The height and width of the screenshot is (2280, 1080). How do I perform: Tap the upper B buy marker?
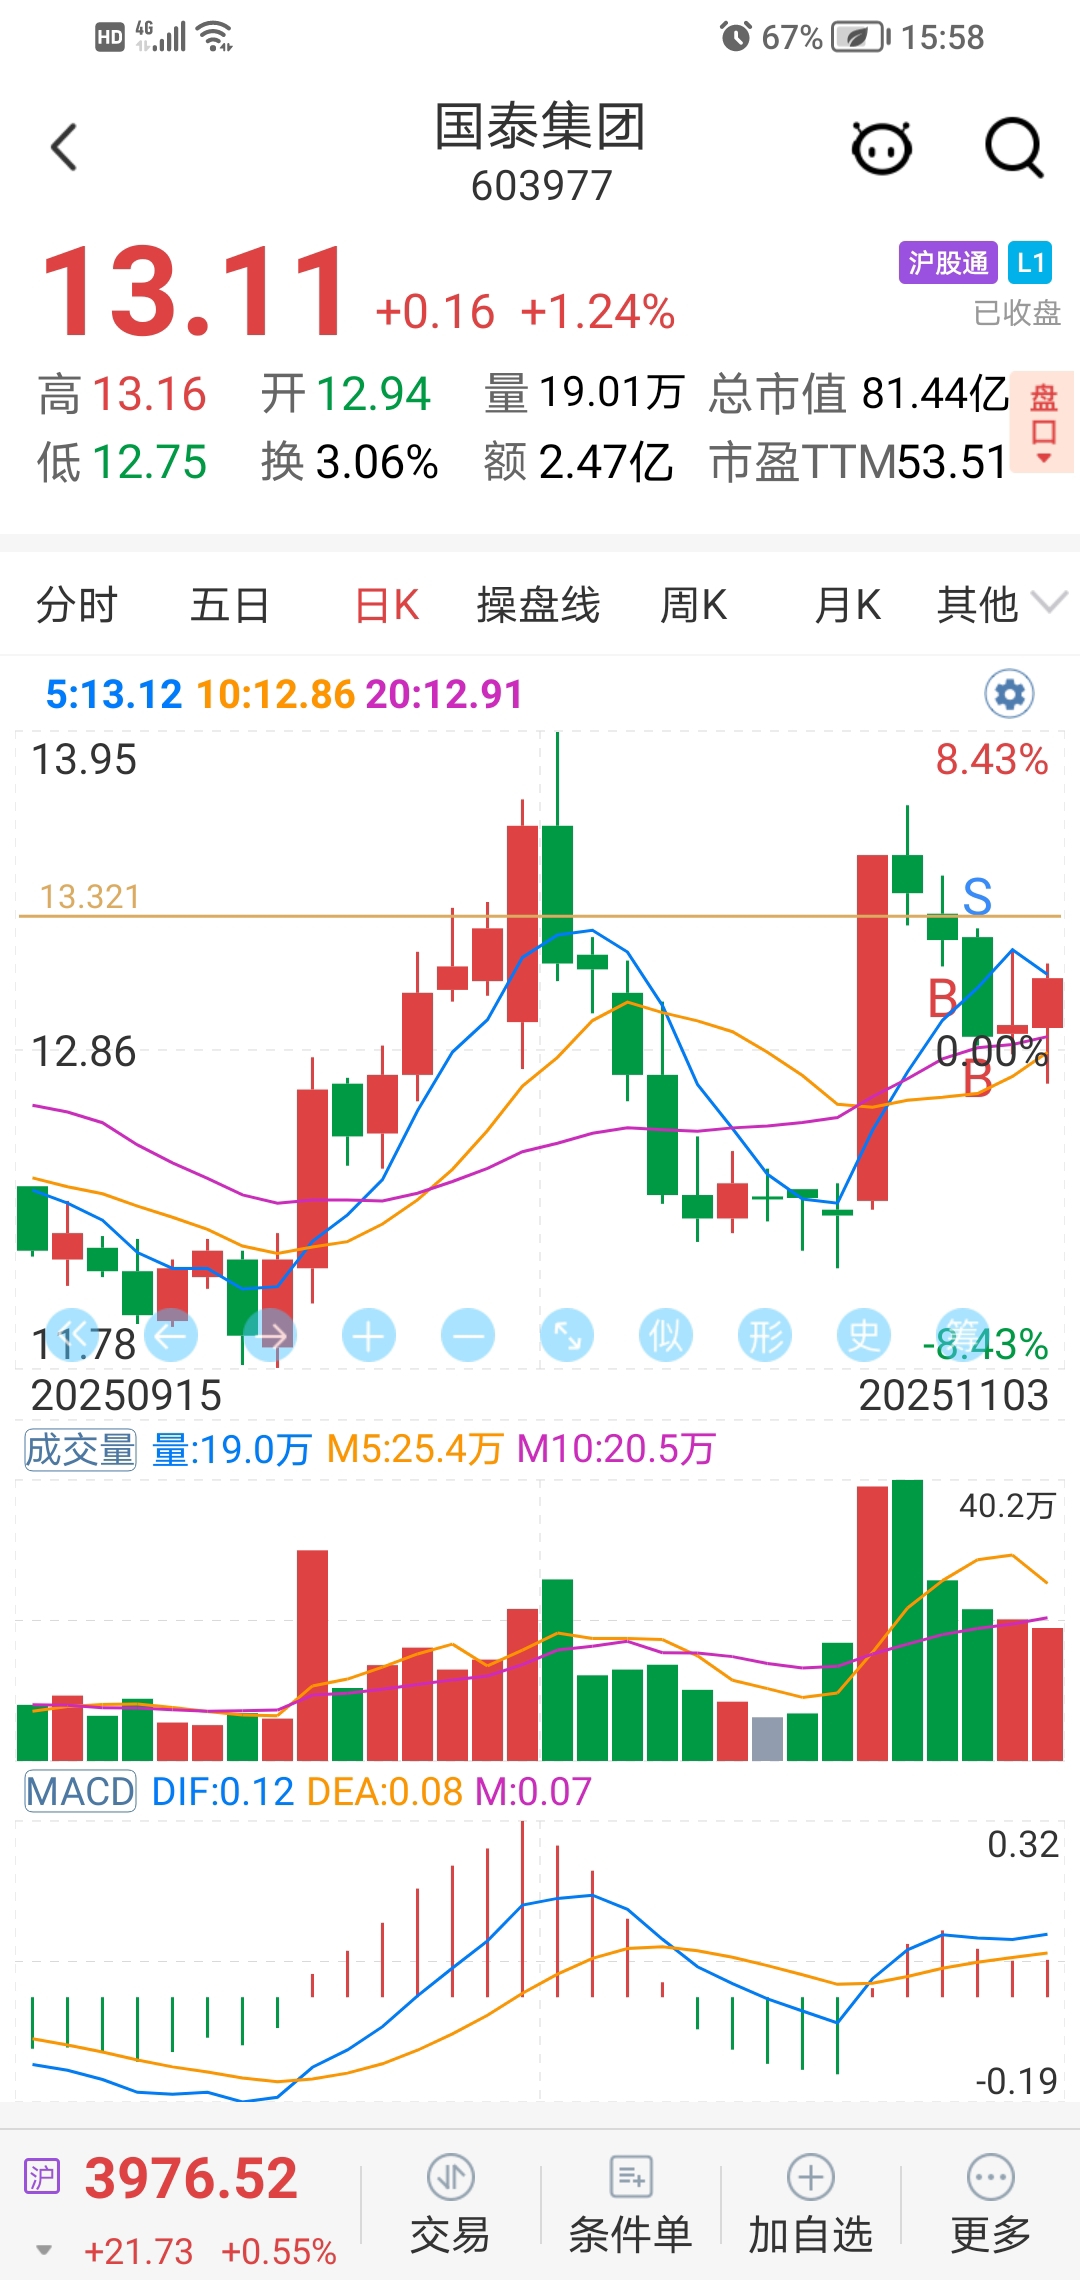coord(942,998)
